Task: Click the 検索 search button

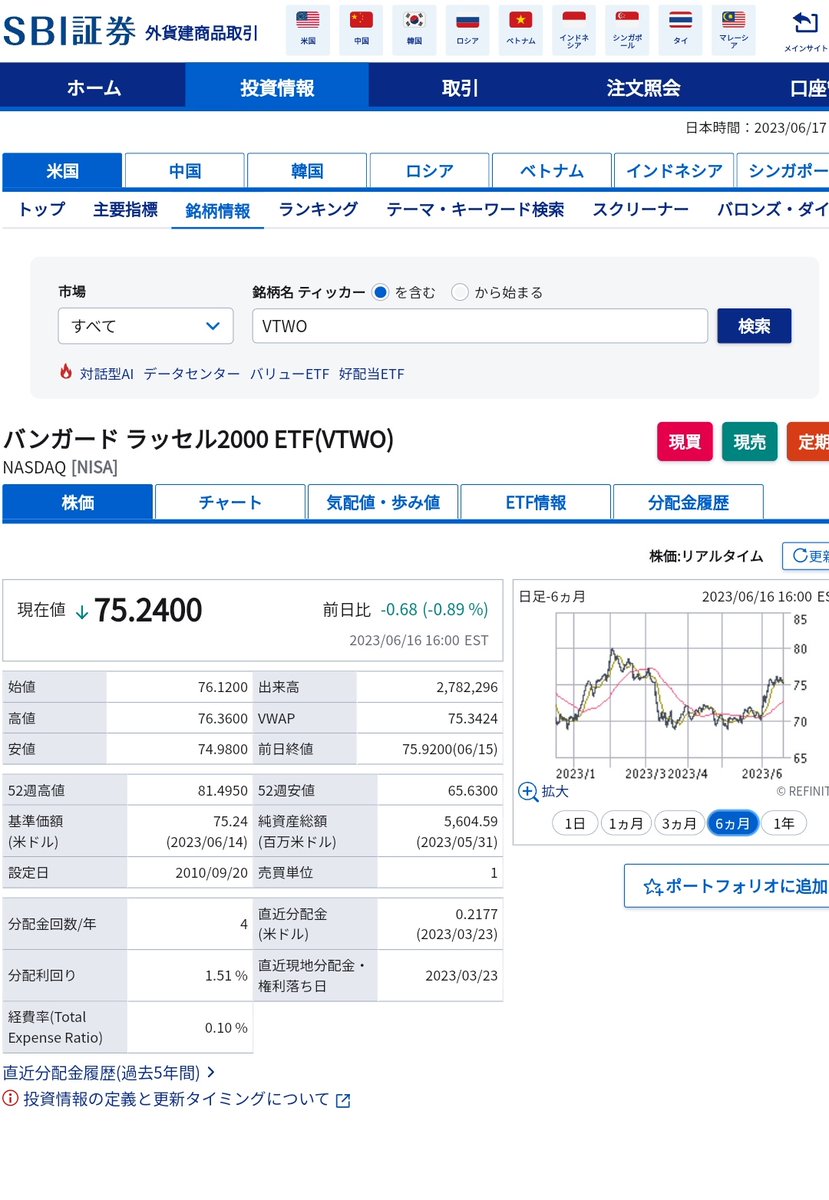Action: point(754,326)
